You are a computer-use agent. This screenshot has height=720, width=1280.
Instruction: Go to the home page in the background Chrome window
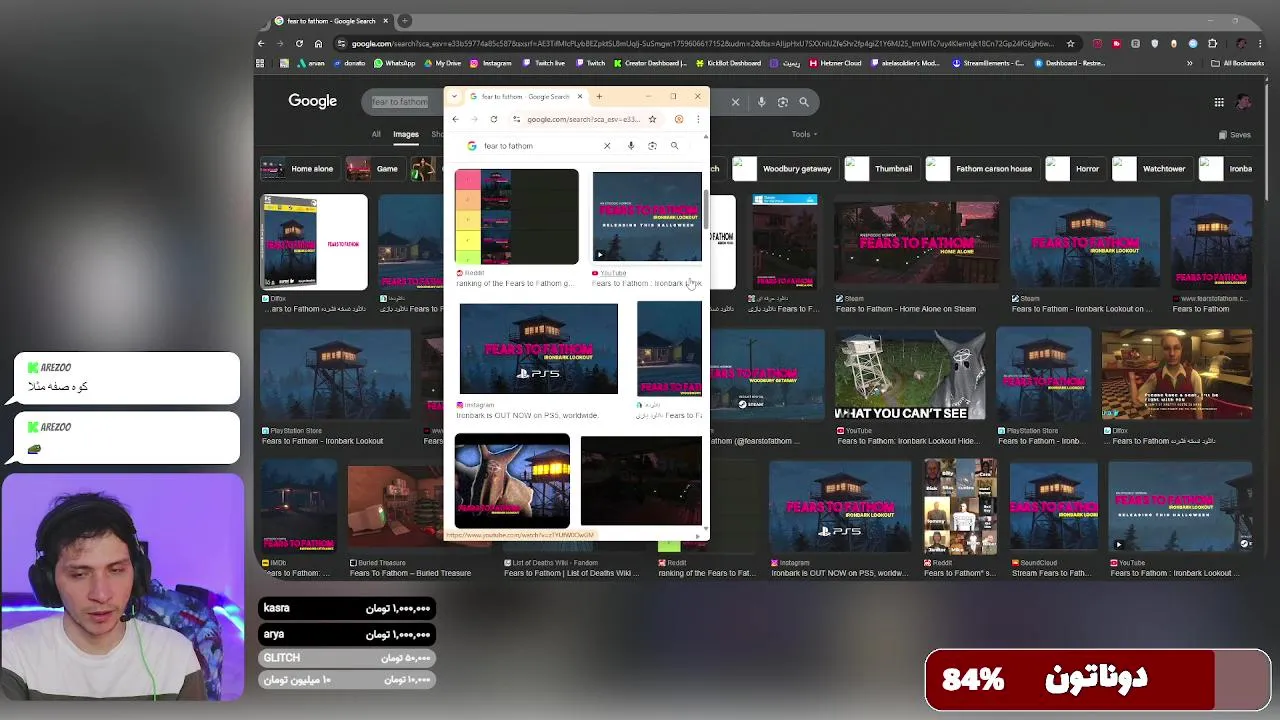pos(318,43)
